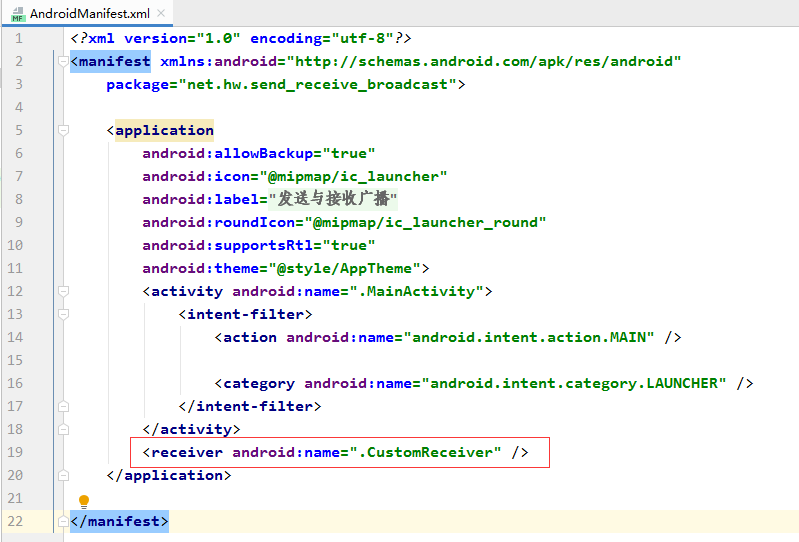Click line number 8 in the gutter
Screen dimensions: 799x542
pos(19,199)
